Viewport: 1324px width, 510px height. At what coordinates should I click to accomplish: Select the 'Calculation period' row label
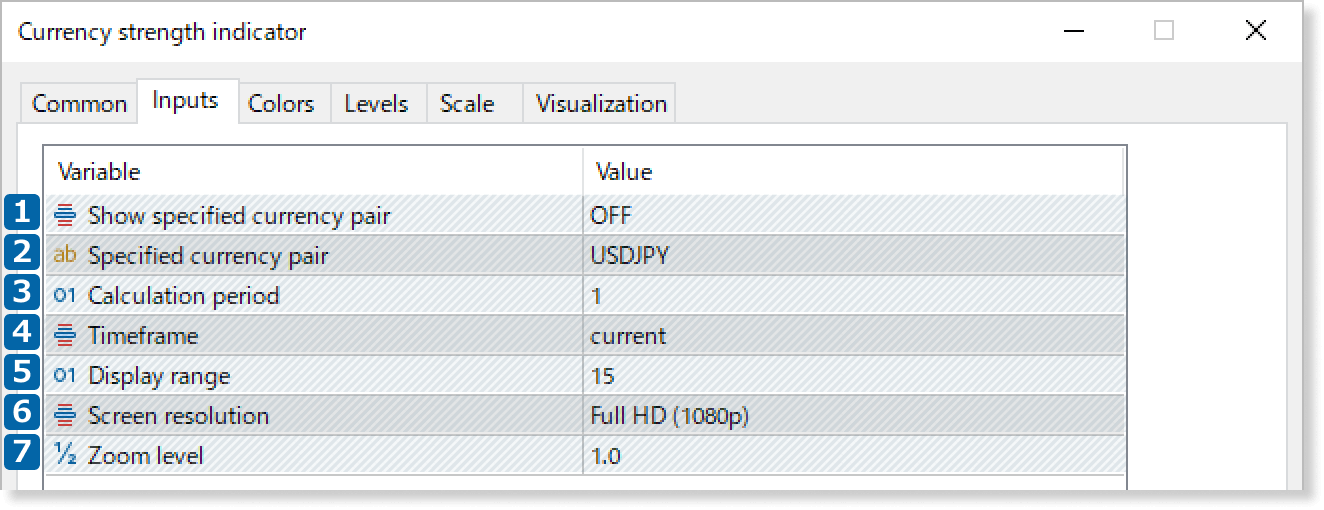(184, 295)
